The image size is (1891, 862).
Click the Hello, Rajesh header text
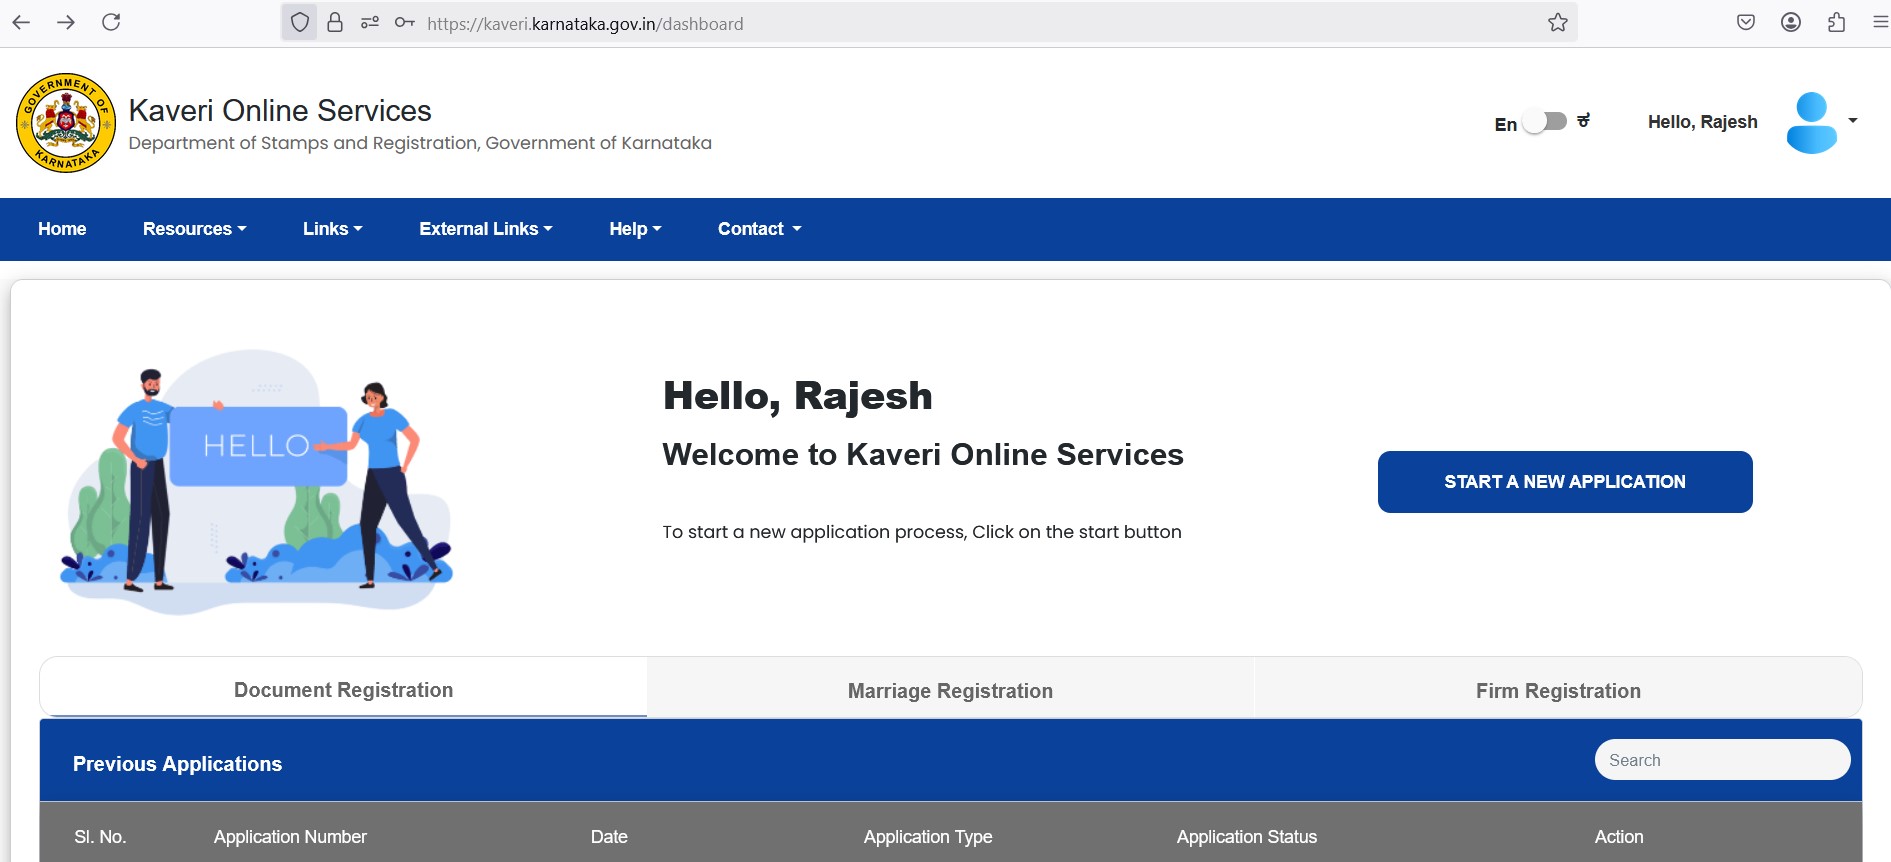pyautogui.click(x=1702, y=122)
